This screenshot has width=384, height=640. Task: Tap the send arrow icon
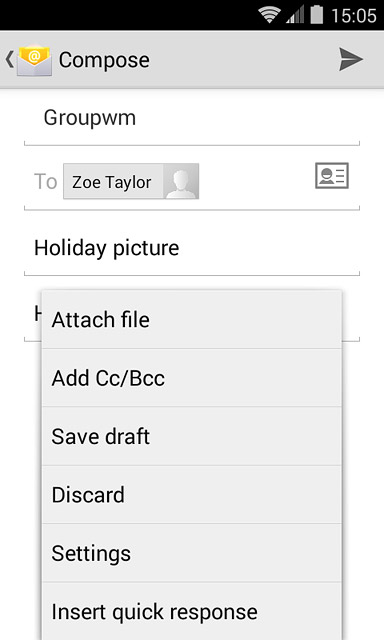tap(351, 60)
